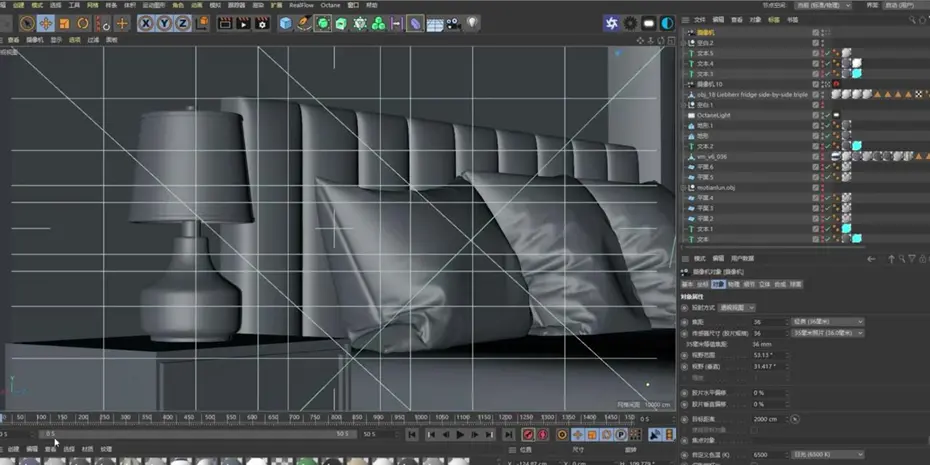The height and width of the screenshot is (465, 930).
Task: Jump to the animation end
Action: (x=508, y=435)
